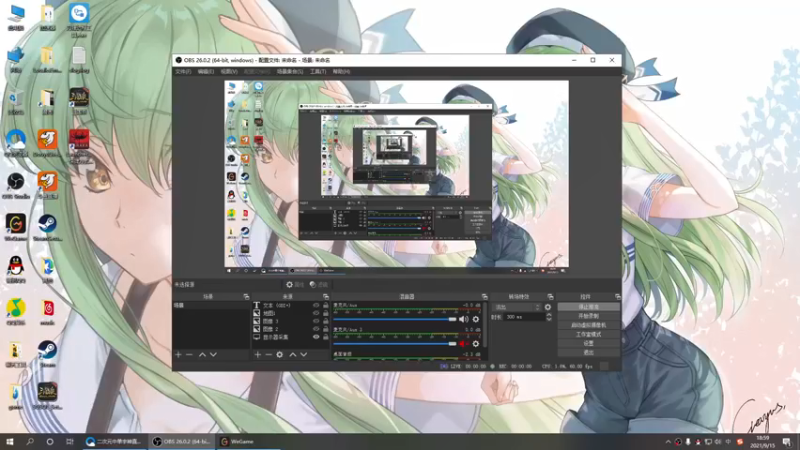
Task: Select the scene entry in scenes list
Action: point(211,305)
